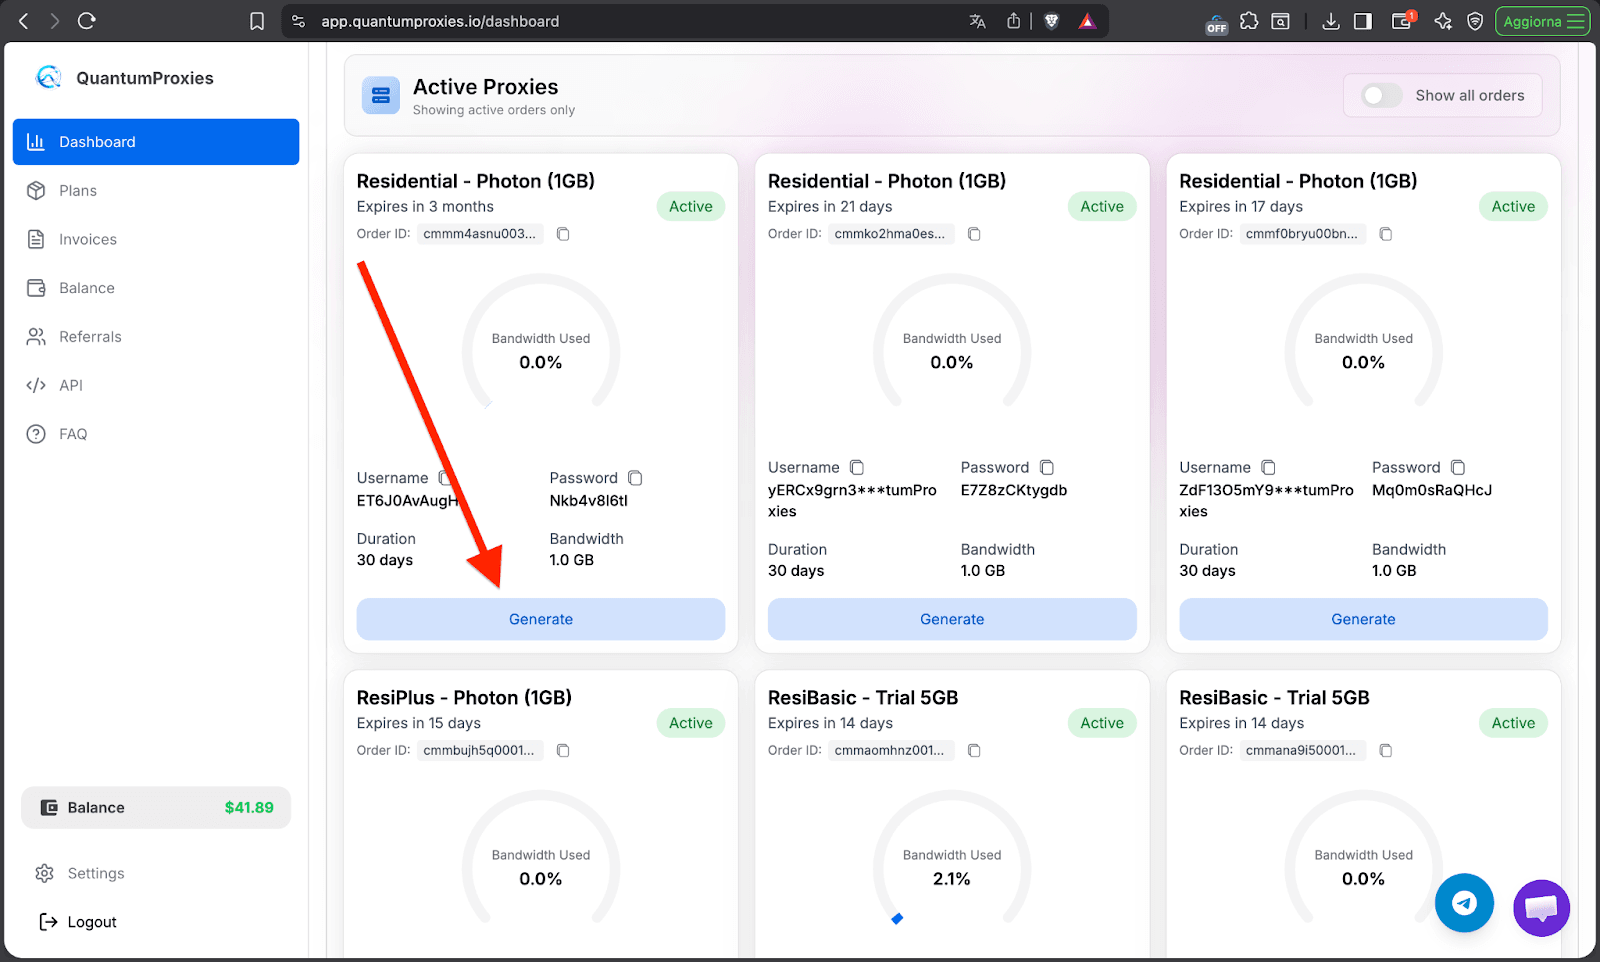Toggle Brave Shields lion icon

point(1051,21)
